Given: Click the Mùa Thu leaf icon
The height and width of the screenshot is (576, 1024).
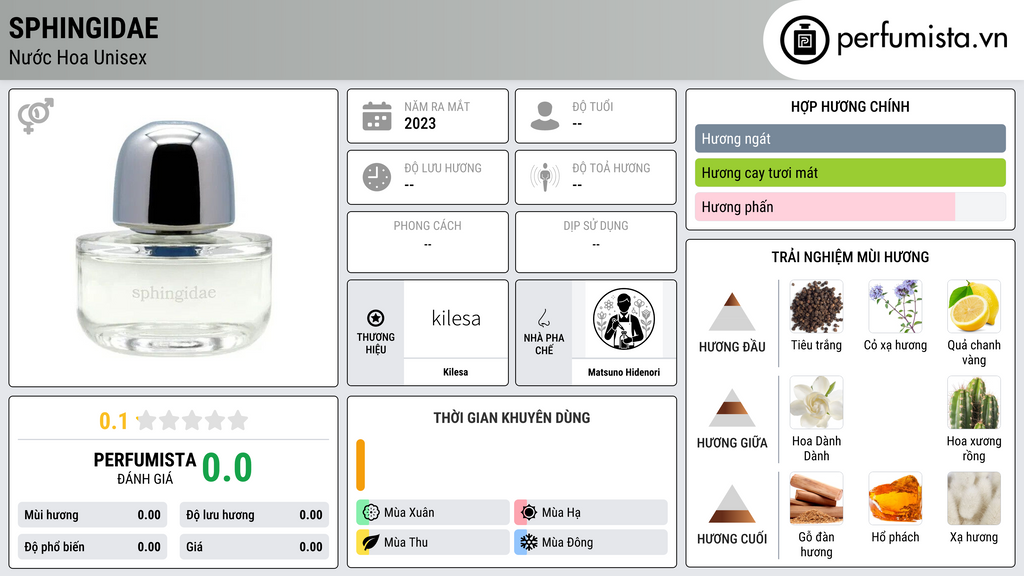Looking at the screenshot, I should click(371, 542).
